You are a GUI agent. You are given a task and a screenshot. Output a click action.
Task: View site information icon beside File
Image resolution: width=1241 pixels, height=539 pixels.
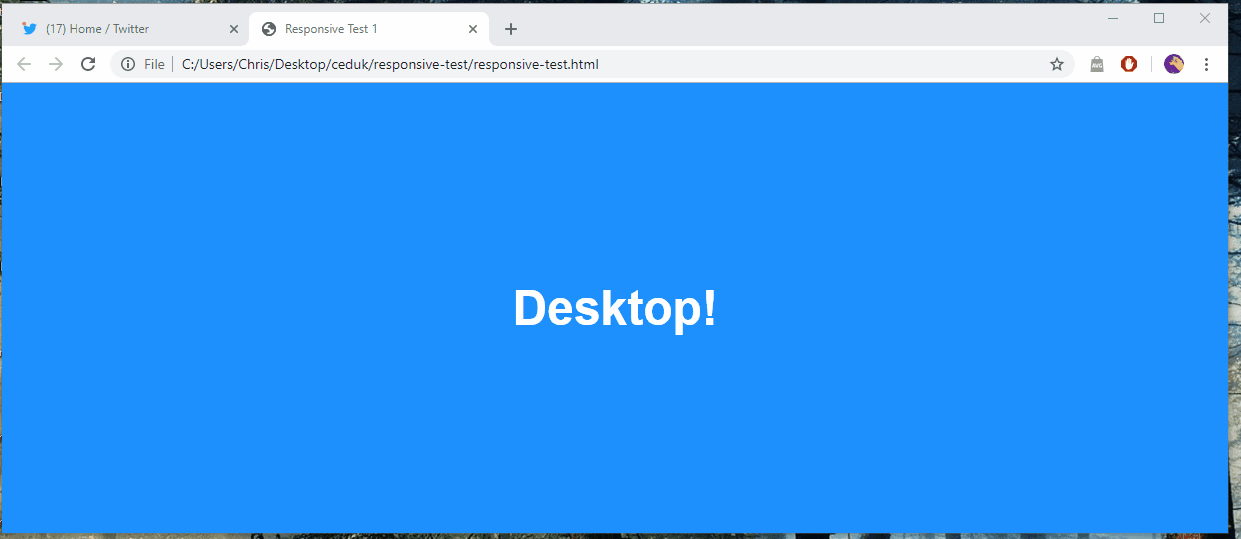(128, 64)
